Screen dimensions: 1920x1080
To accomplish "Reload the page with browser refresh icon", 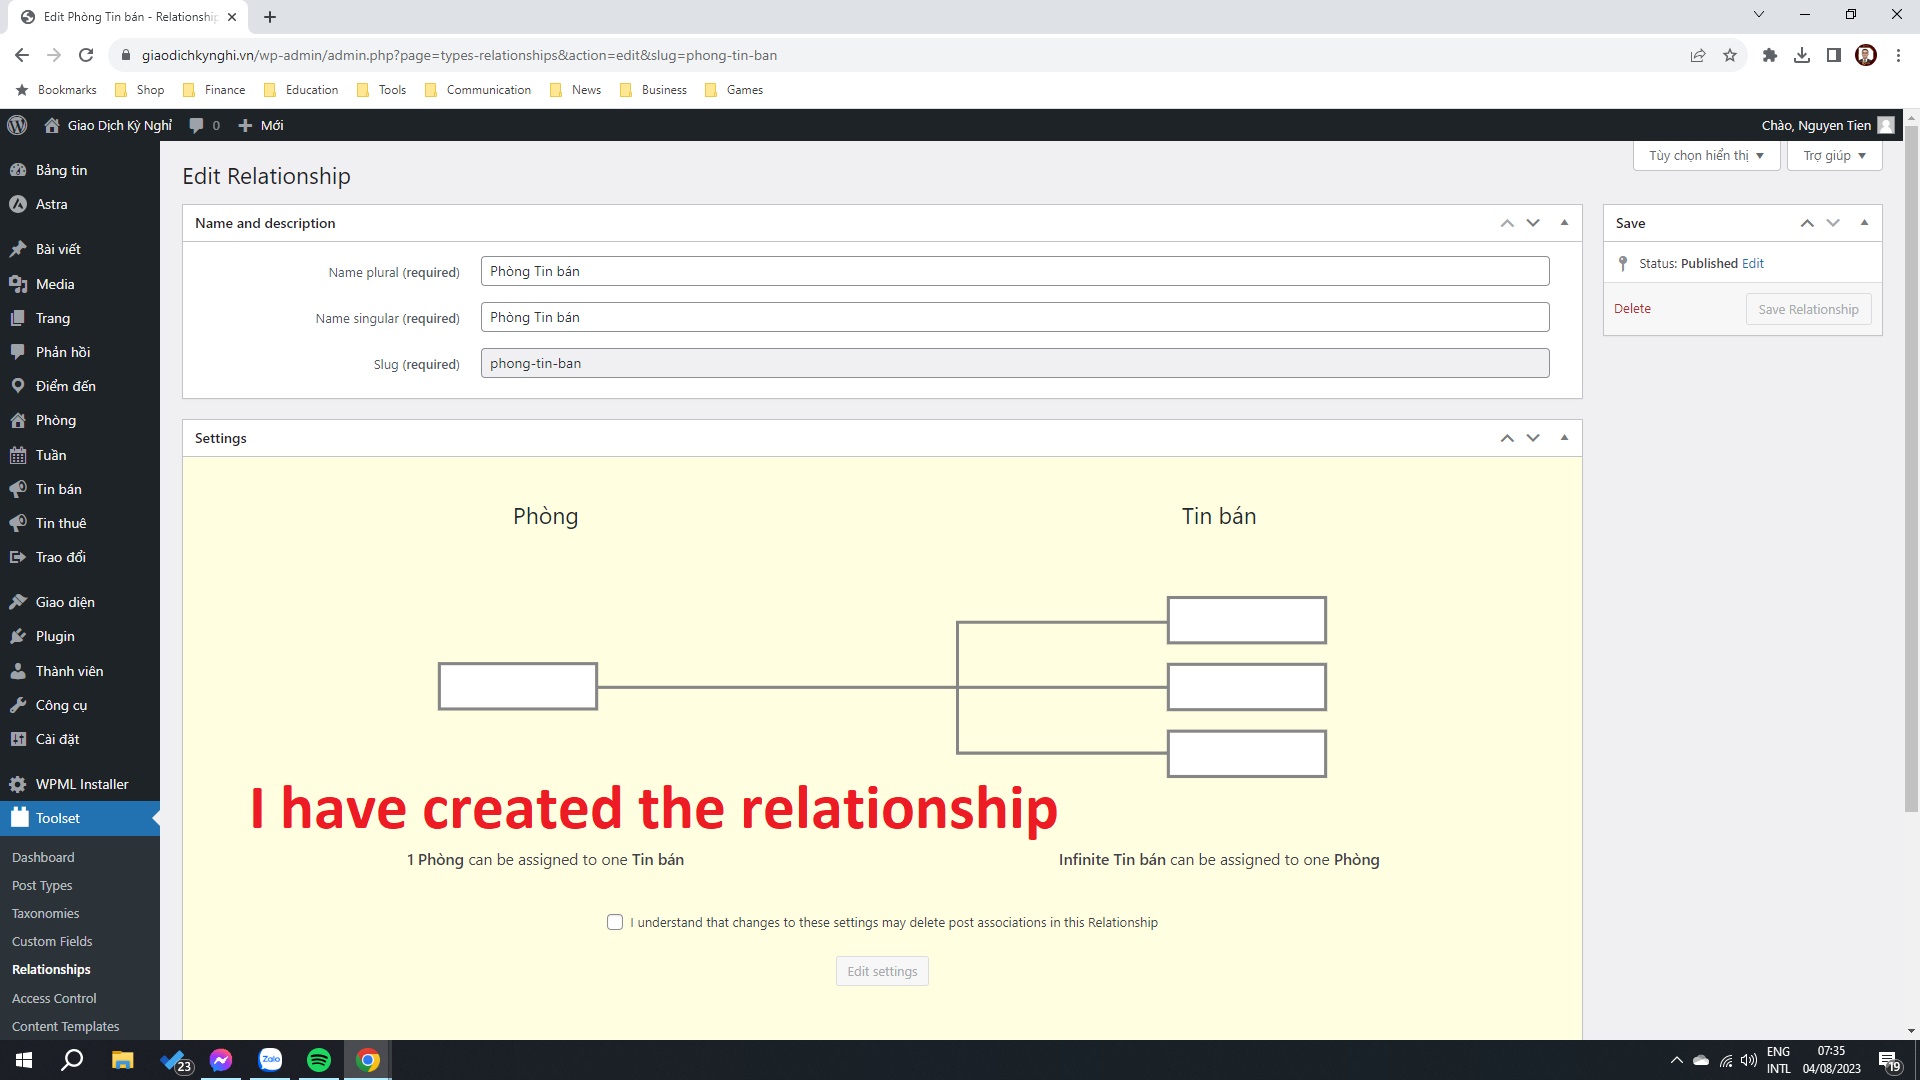I will [x=86, y=55].
